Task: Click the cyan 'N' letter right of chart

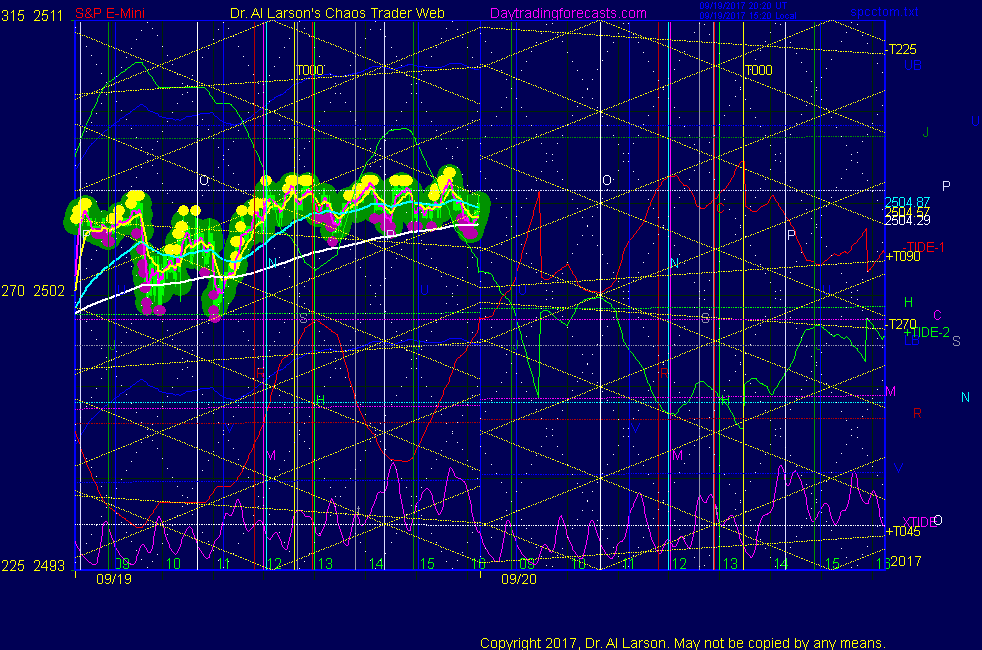Action: pos(965,397)
